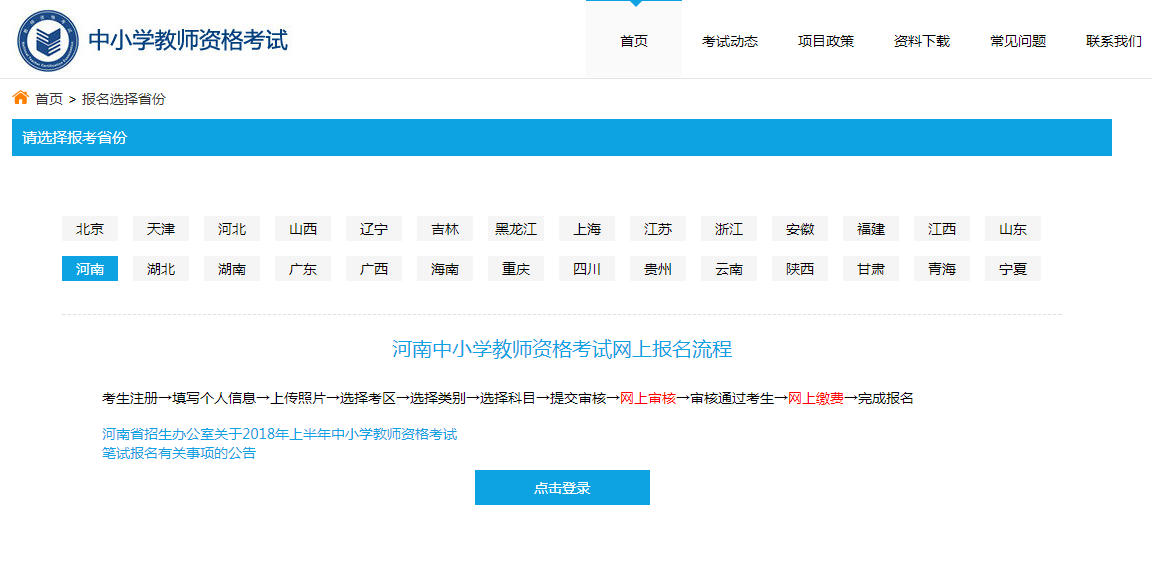Pick 山东 province
Screen dimensions: 1152x568
[1013, 229]
